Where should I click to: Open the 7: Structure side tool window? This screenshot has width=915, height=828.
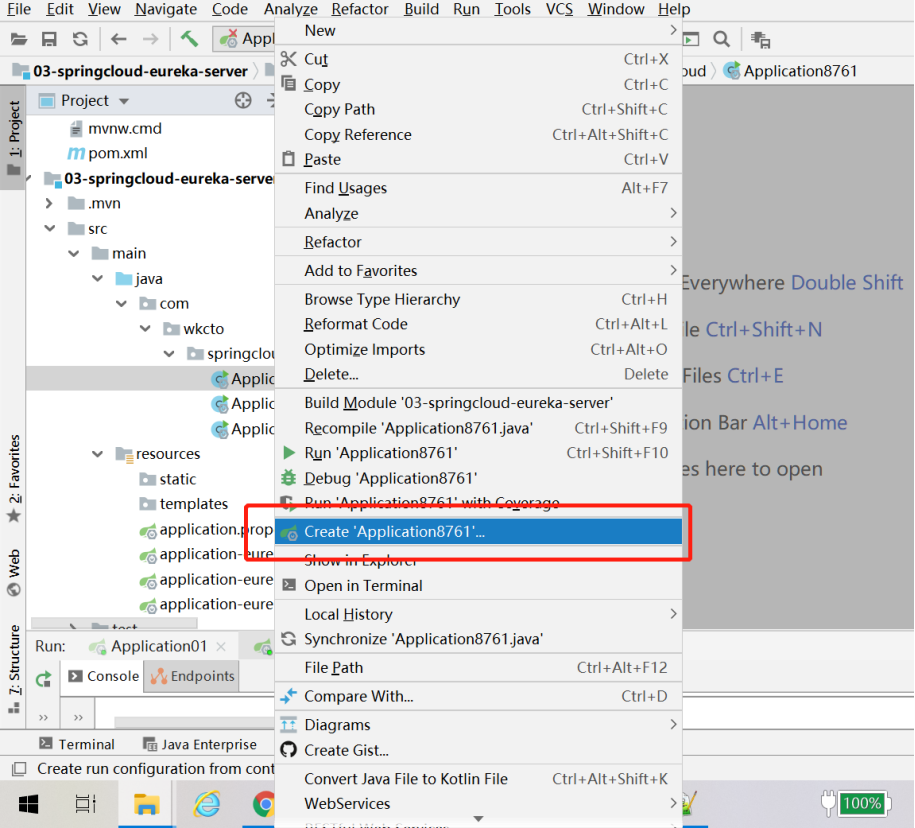13,669
